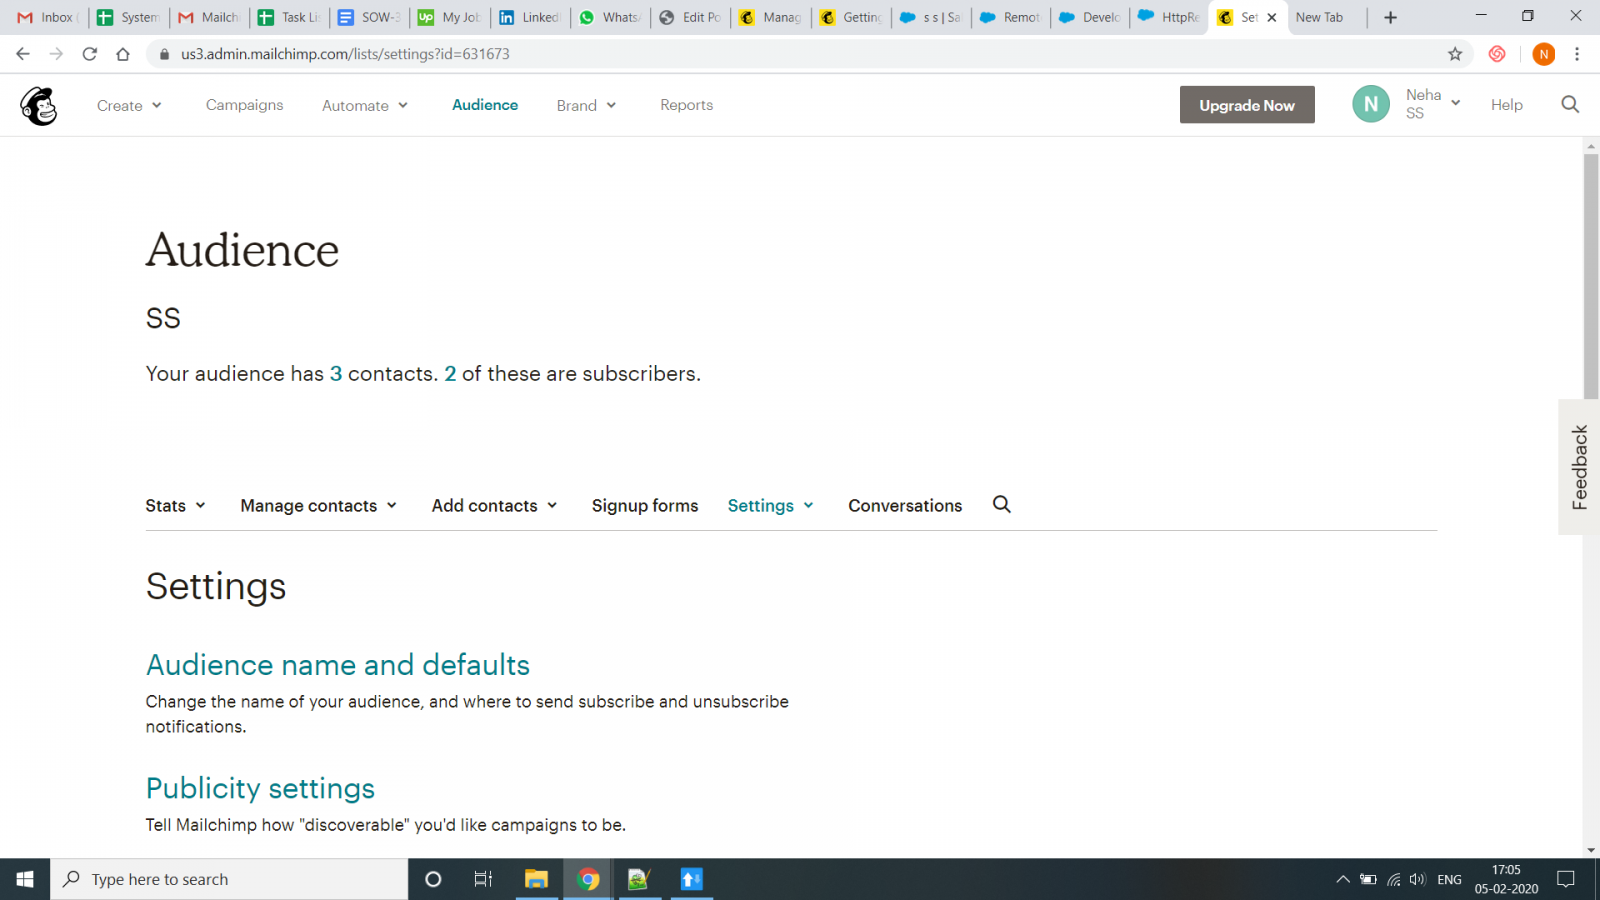
Task: Click the Upgrade Now button
Action: click(x=1247, y=104)
